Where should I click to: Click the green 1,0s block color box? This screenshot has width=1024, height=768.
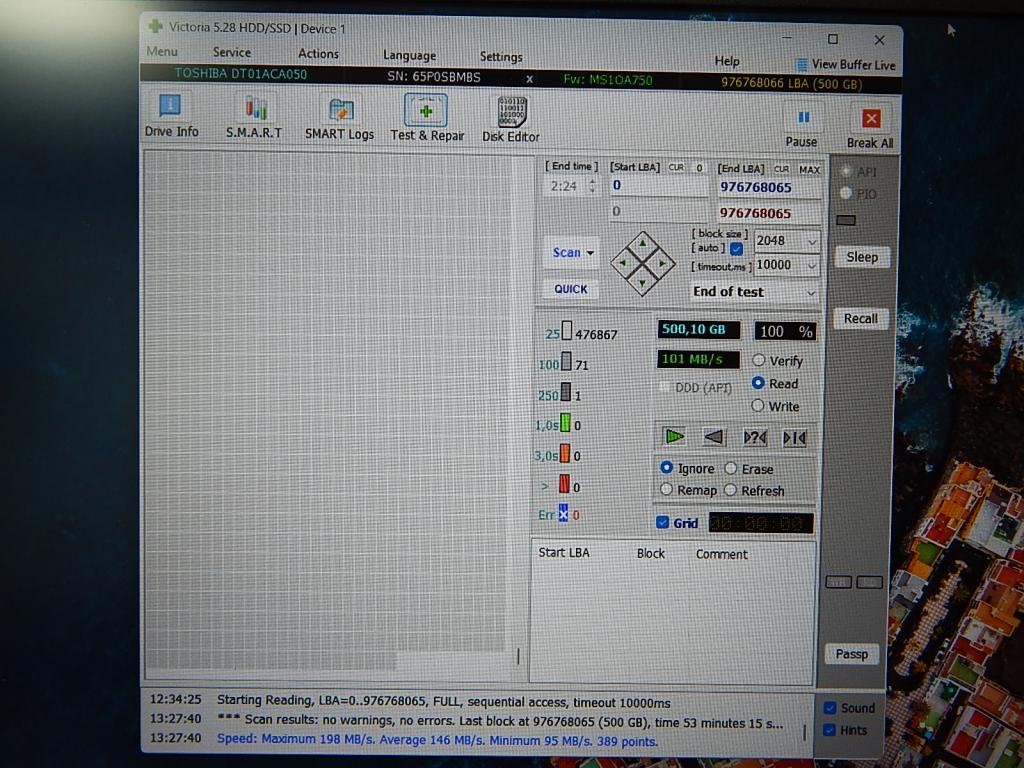[566, 425]
